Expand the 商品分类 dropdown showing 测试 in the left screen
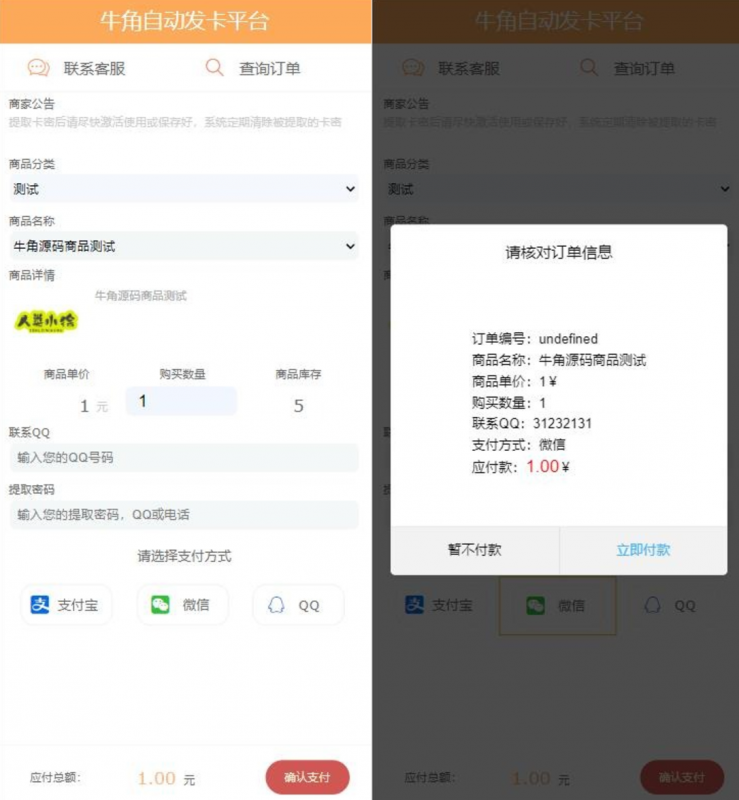 click(184, 189)
